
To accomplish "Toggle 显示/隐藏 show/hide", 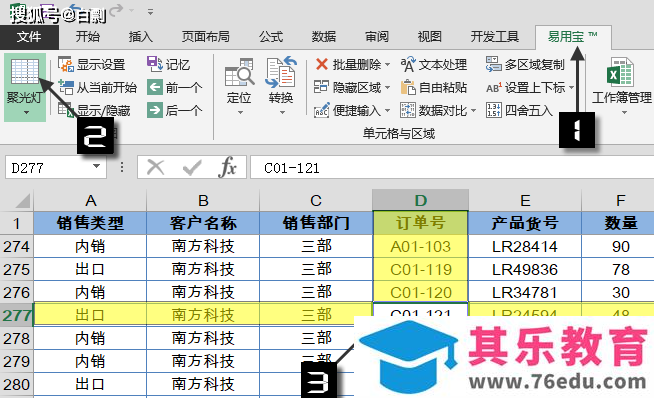I will [x=94, y=111].
